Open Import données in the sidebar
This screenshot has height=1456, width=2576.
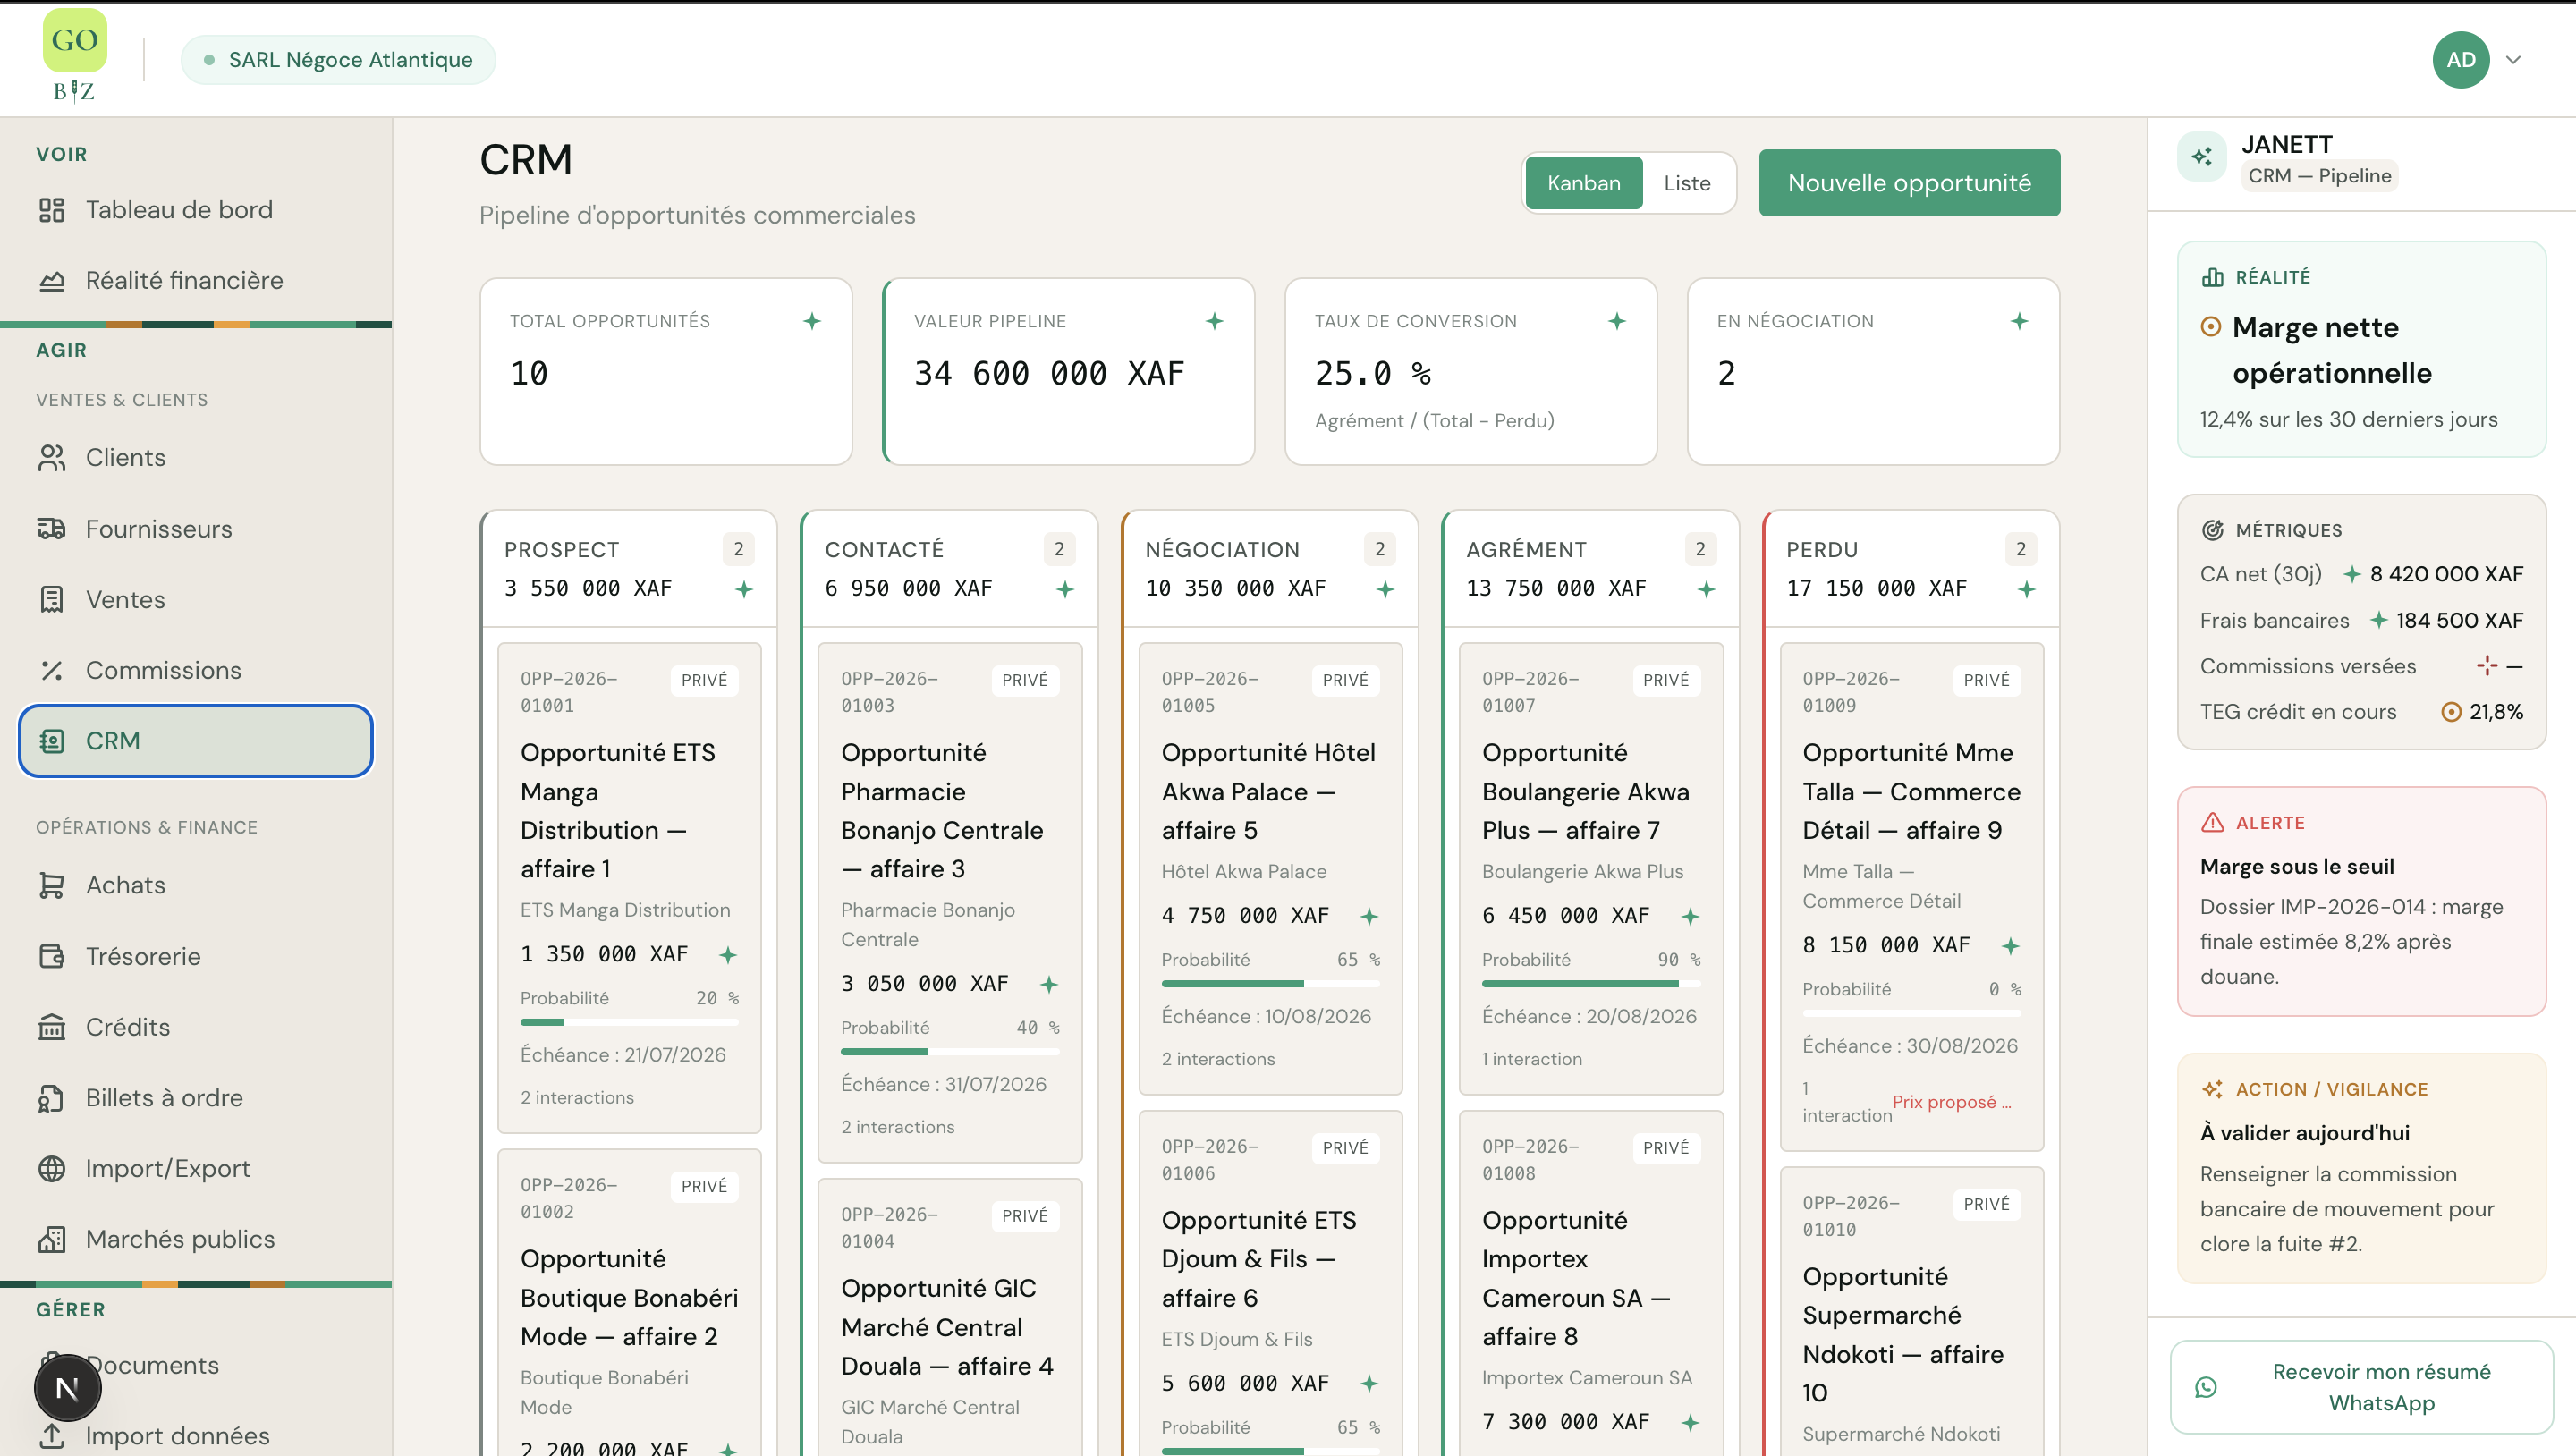tap(195, 1436)
